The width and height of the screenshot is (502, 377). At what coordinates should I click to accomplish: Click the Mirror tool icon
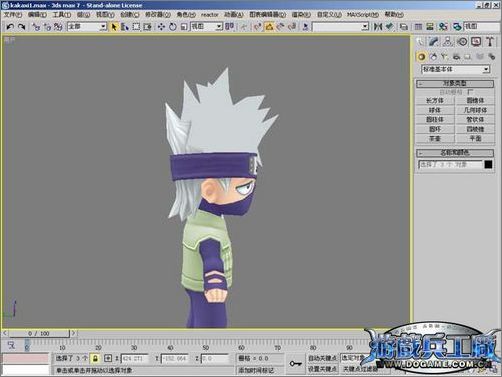click(x=378, y=27)
